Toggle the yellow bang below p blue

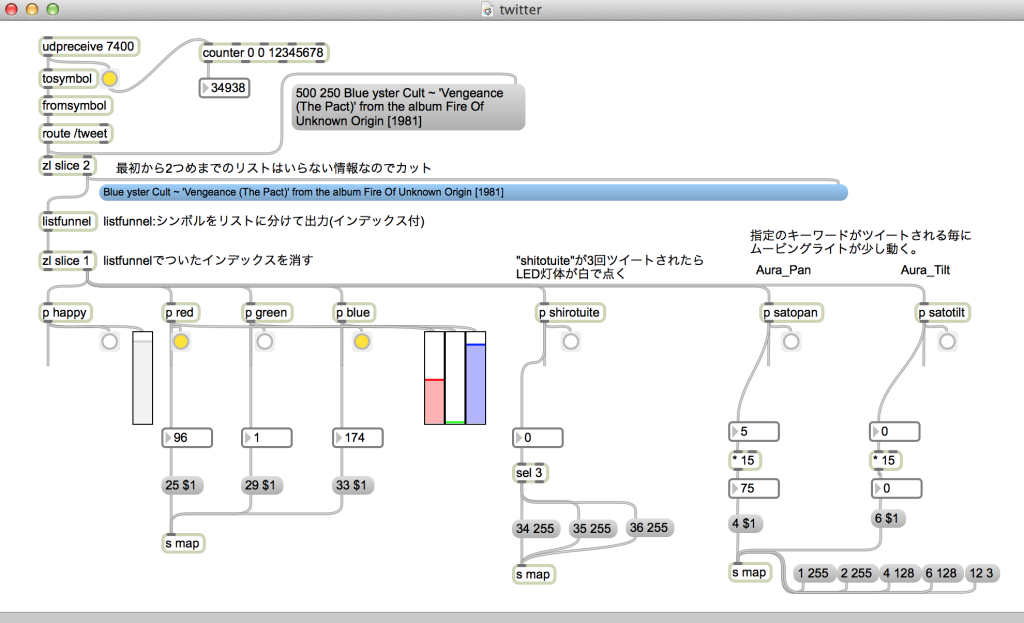[x=361, y=341]
